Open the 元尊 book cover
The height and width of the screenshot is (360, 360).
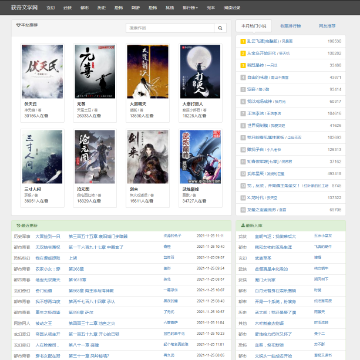pyautogui.click(x=95, y=72)
